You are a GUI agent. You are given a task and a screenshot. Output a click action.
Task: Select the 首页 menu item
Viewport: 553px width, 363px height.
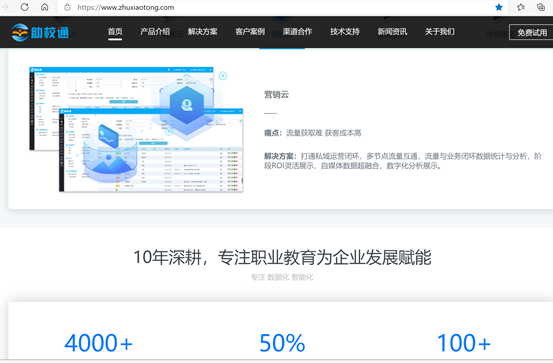coord(115,32)
